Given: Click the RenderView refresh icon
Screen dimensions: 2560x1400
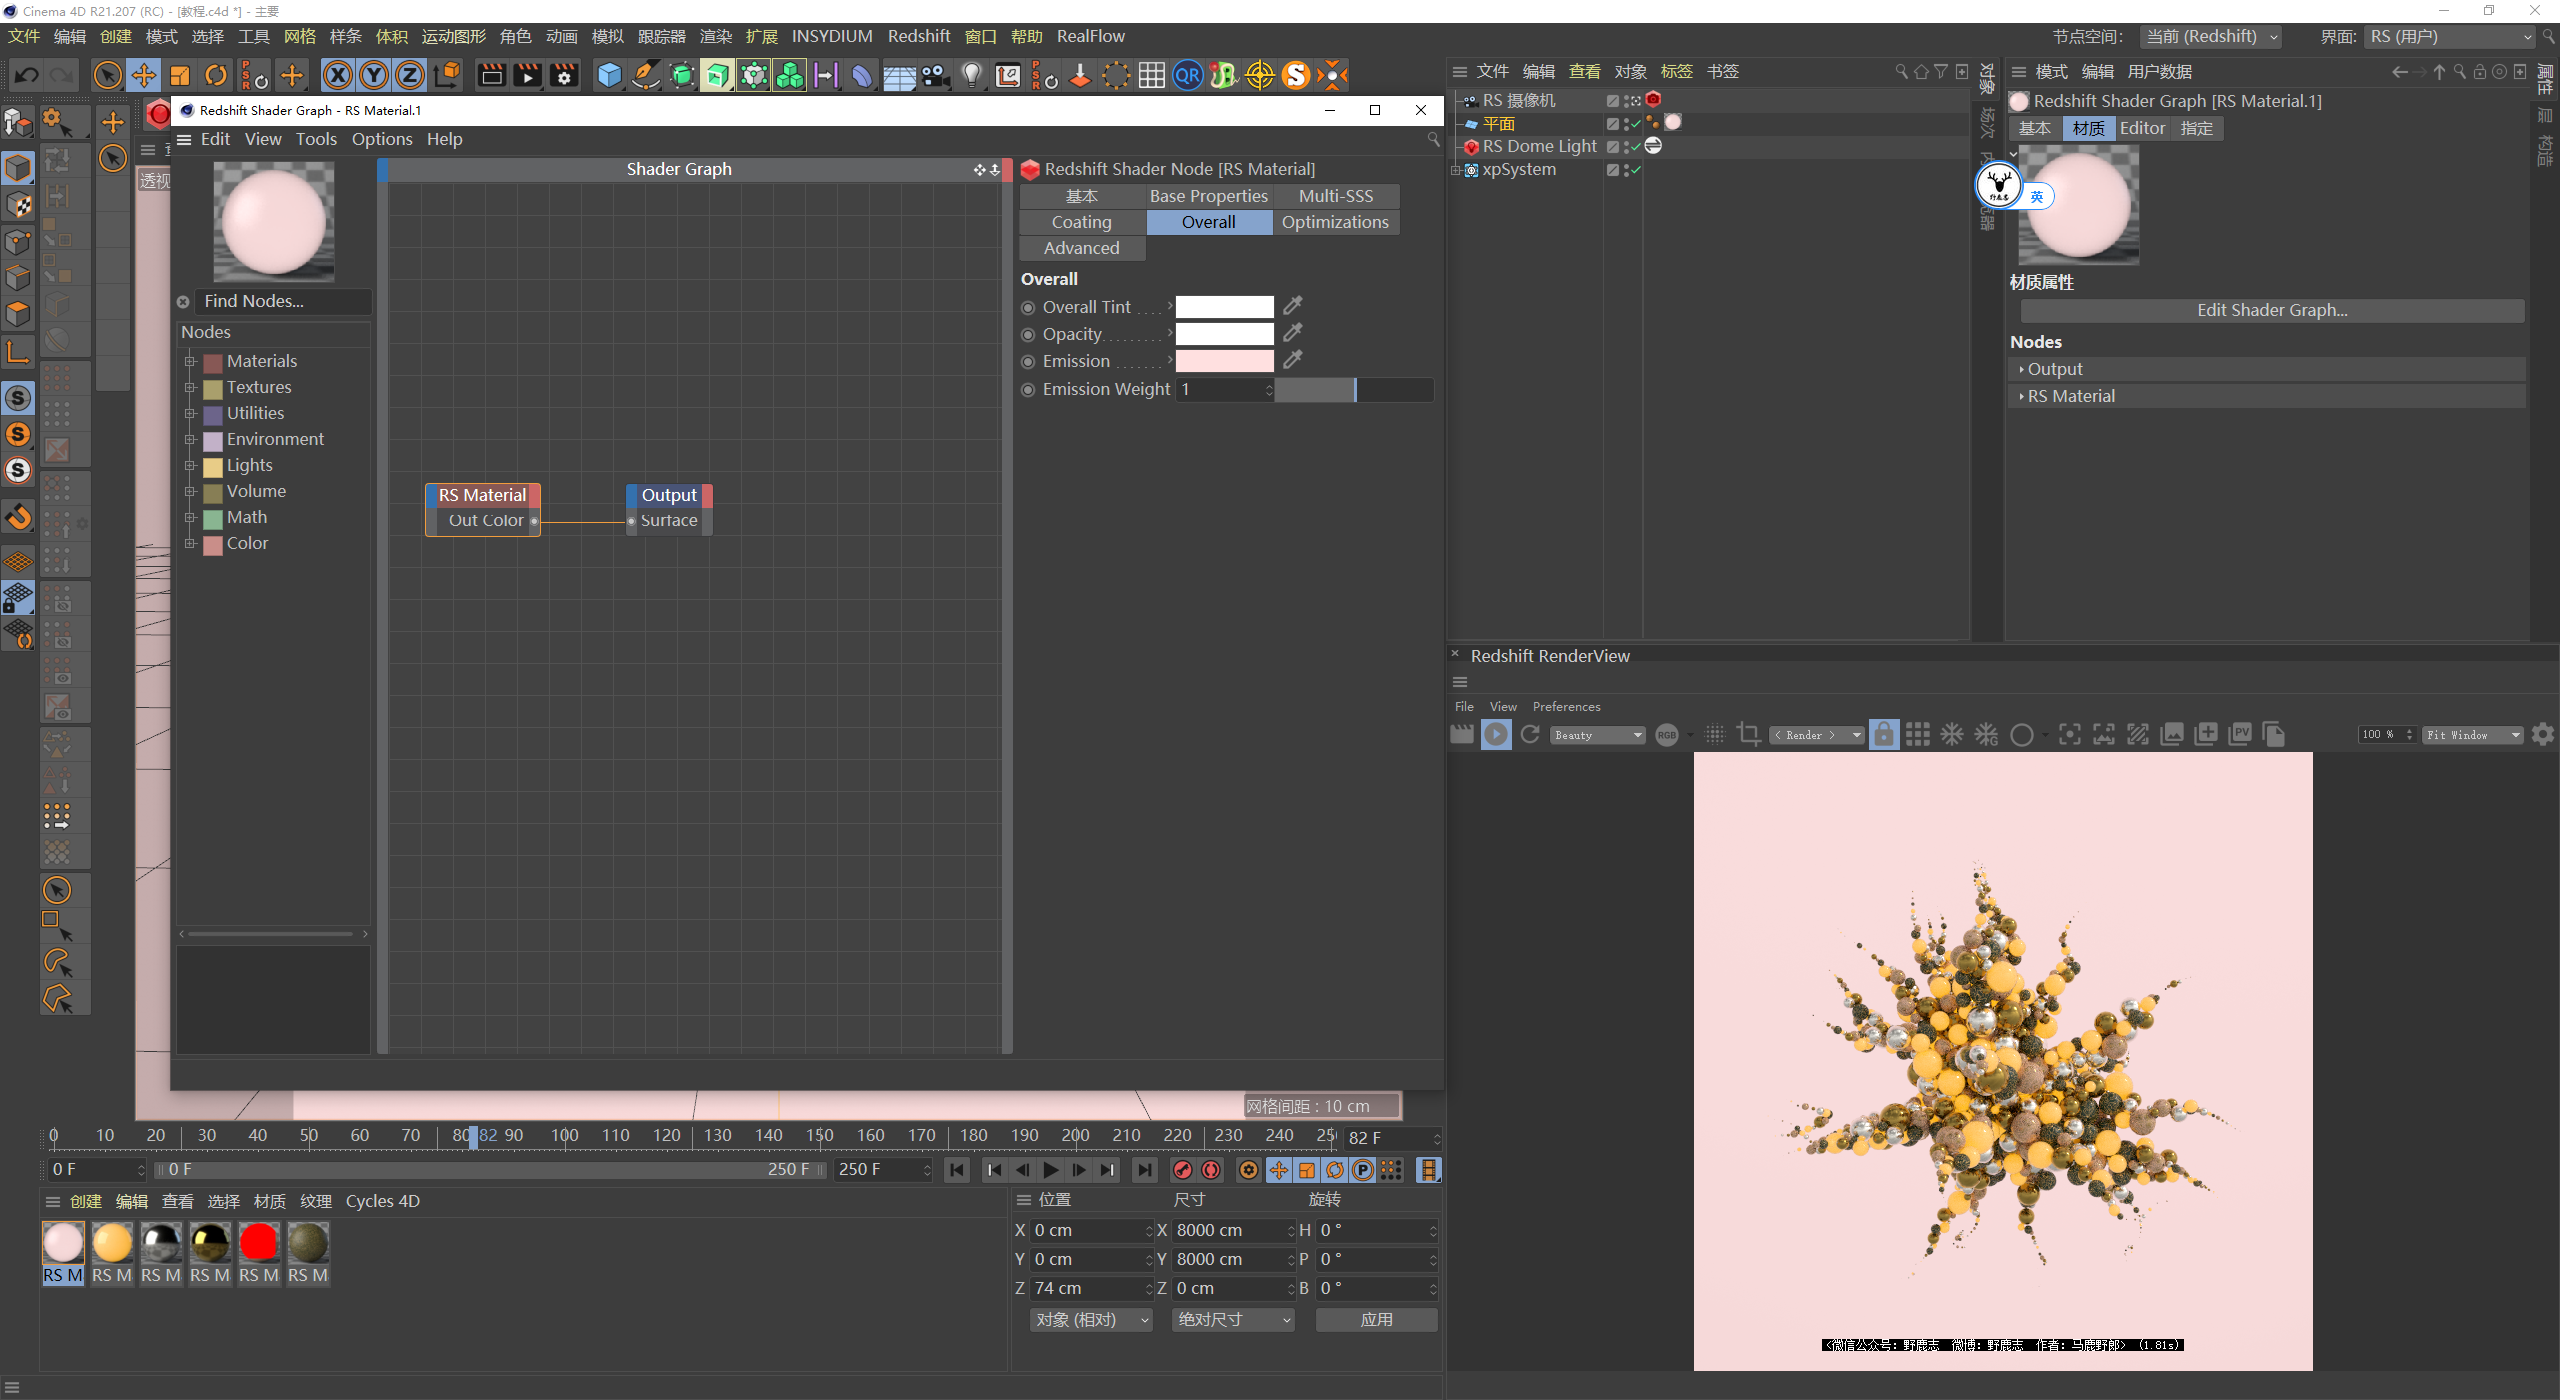Looking at the screenshot, I should click(x=1529, y=735).
